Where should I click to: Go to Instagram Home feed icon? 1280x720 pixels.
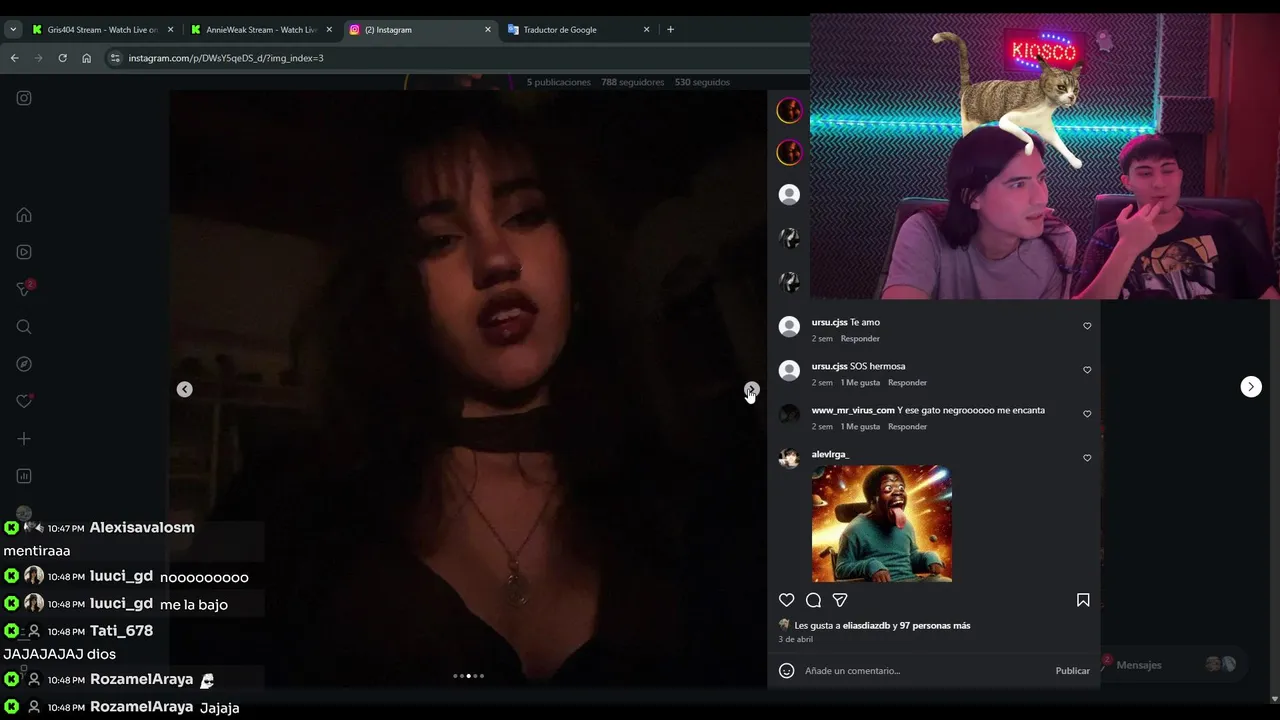point(24,215)
